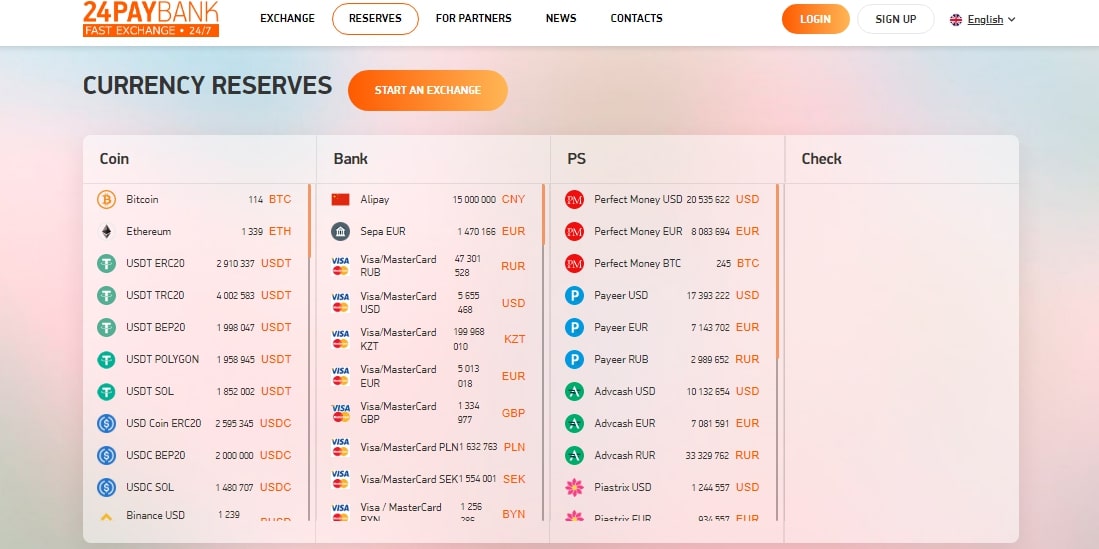Screen dimensions: 1099x549
Task: Click the USDT BEP20 Tether icon
Action: [107, 327]
